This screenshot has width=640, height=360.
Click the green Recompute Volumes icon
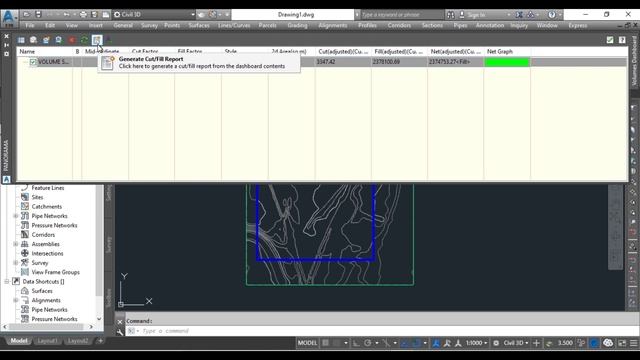[84, 40]
